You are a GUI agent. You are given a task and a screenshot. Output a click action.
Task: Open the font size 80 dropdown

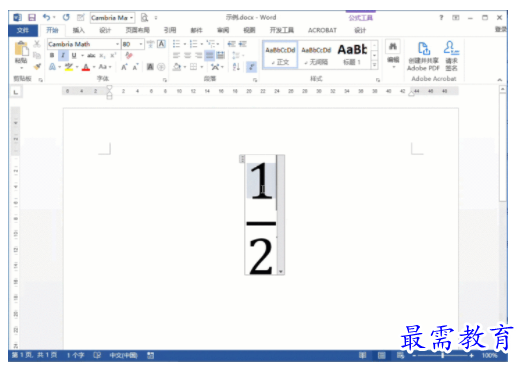[141, 44]
